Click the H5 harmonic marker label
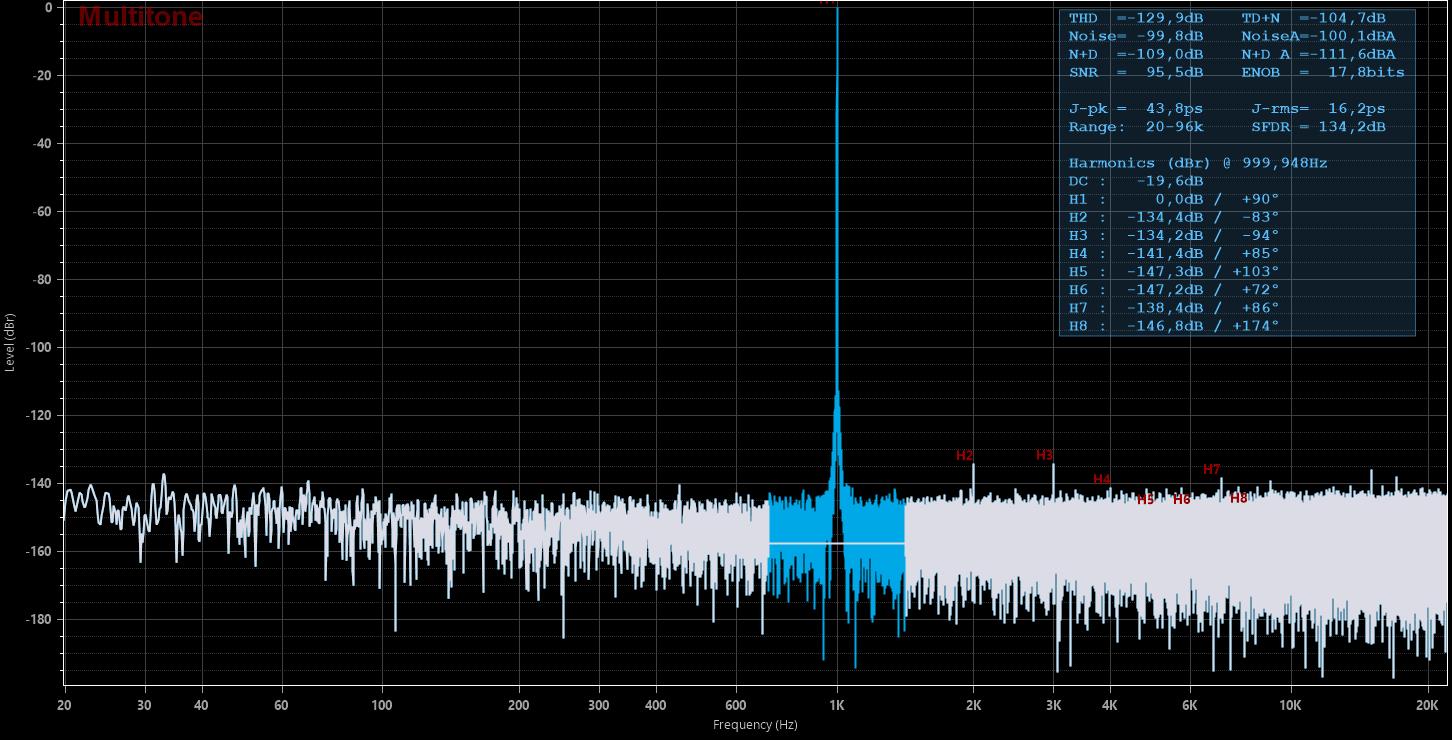The image size is (1452, 740). point(1145,500)
